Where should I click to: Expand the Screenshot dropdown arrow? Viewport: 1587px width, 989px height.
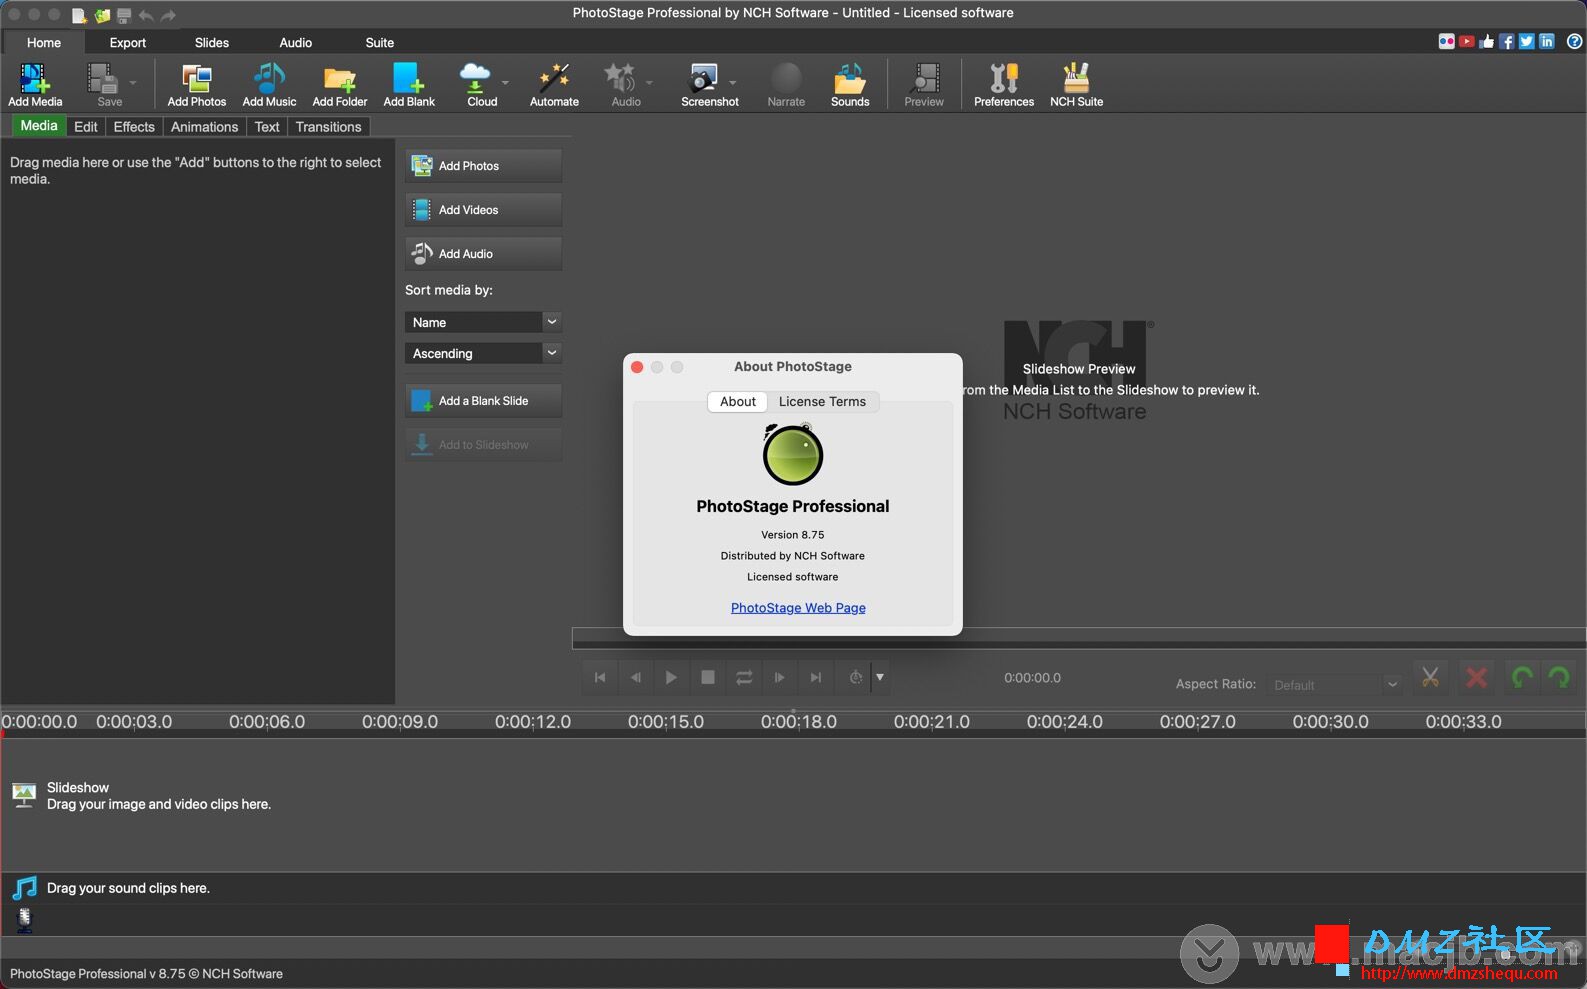tap(732, 83)
